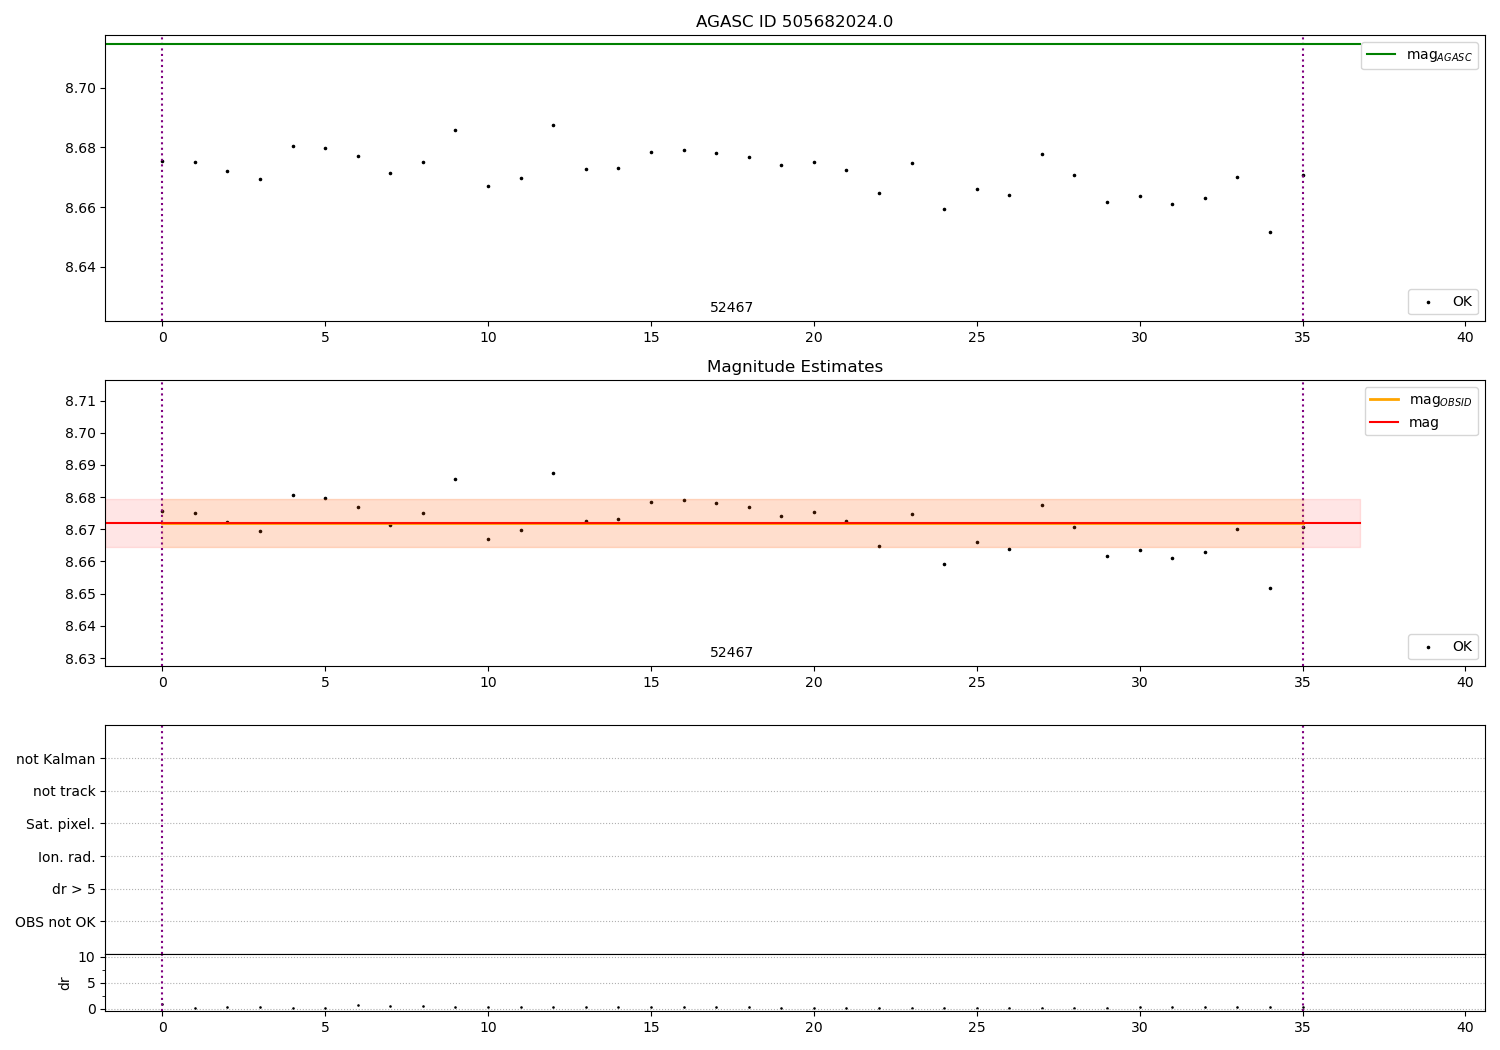Click the lowest data point at x=34 in the top plot

point(1270,232)
